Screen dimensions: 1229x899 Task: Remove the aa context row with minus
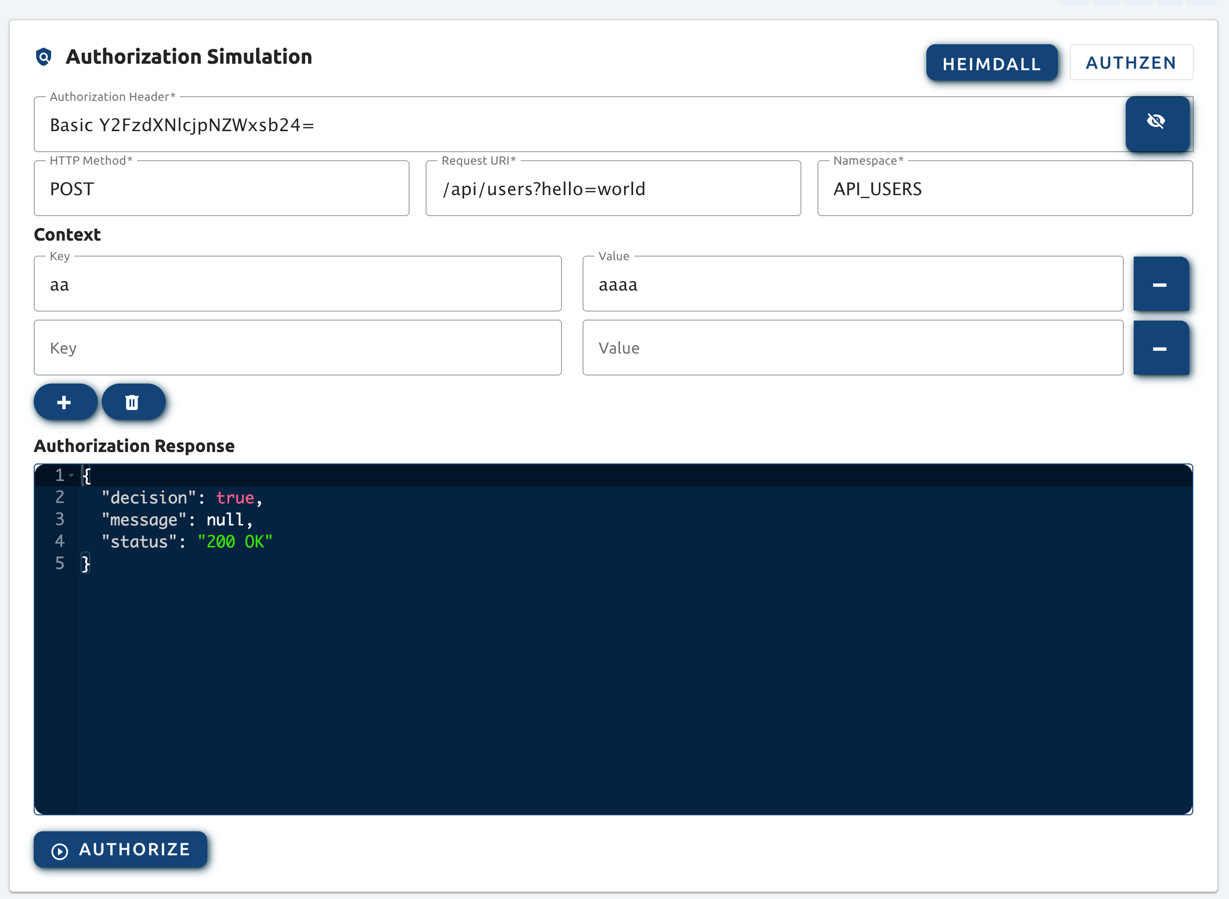click(x=1161, y=285)
